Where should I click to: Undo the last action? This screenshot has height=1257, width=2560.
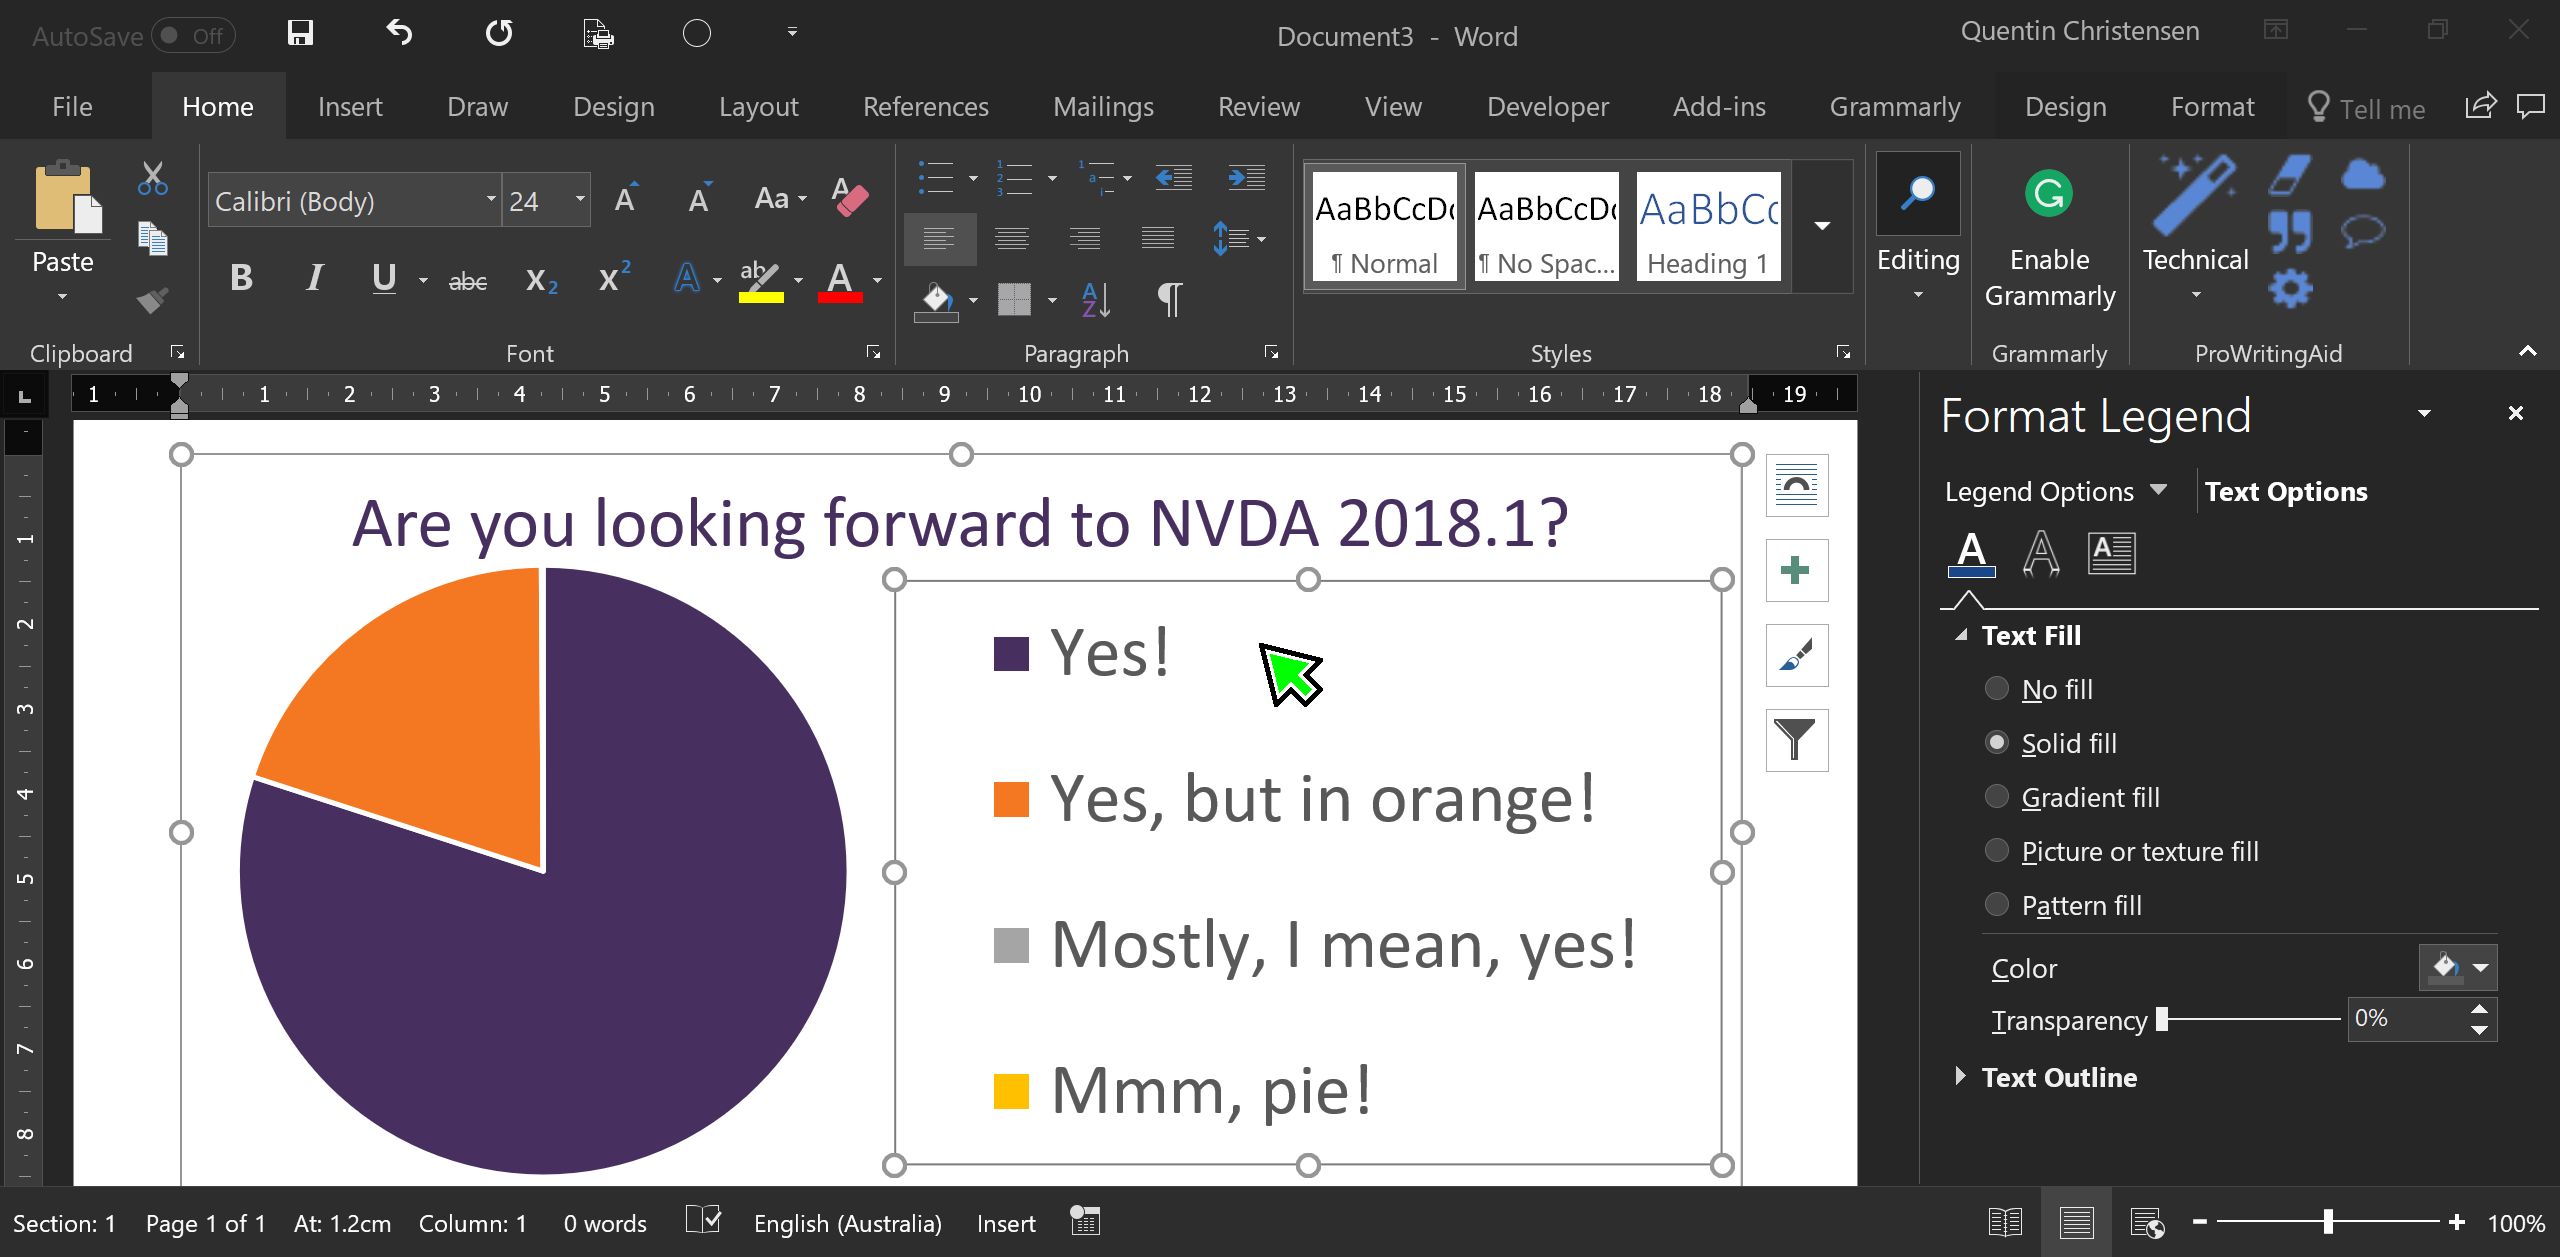pyautogui.click(x=399, y=33)
